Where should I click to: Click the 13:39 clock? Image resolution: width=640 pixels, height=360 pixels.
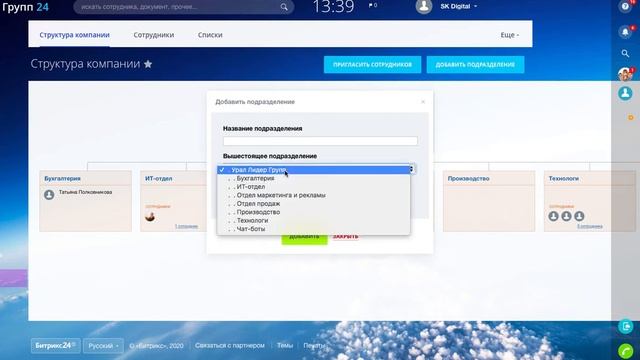[x=333, y=7]
